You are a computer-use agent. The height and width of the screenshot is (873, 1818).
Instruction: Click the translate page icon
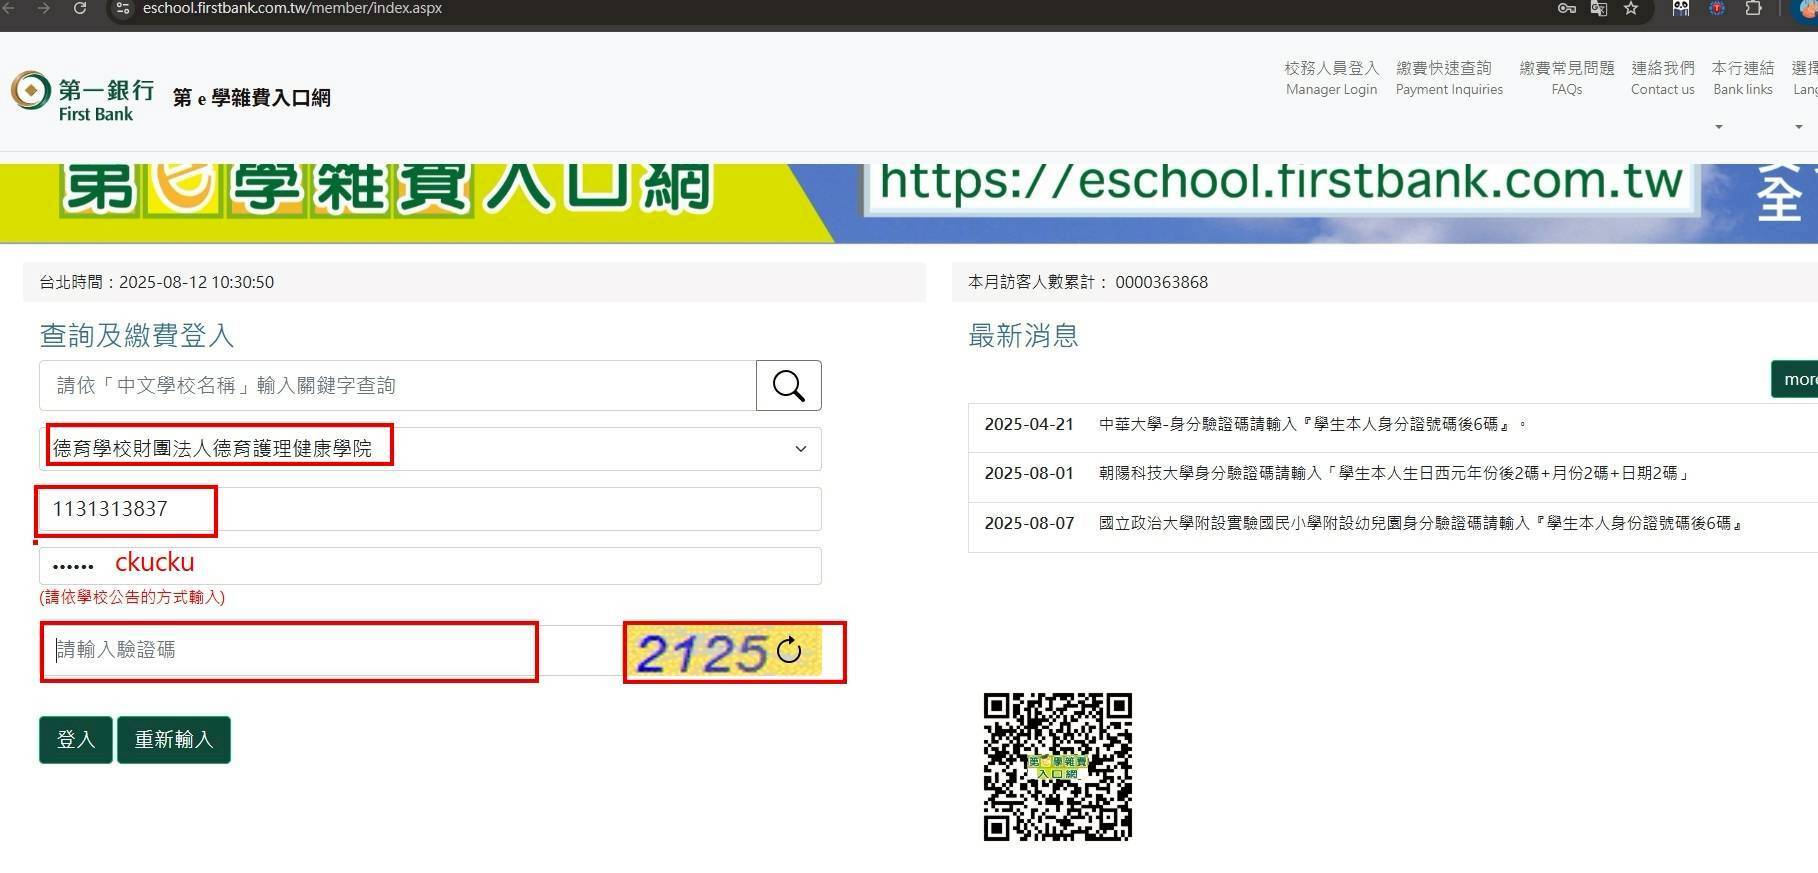(1599, 9)
